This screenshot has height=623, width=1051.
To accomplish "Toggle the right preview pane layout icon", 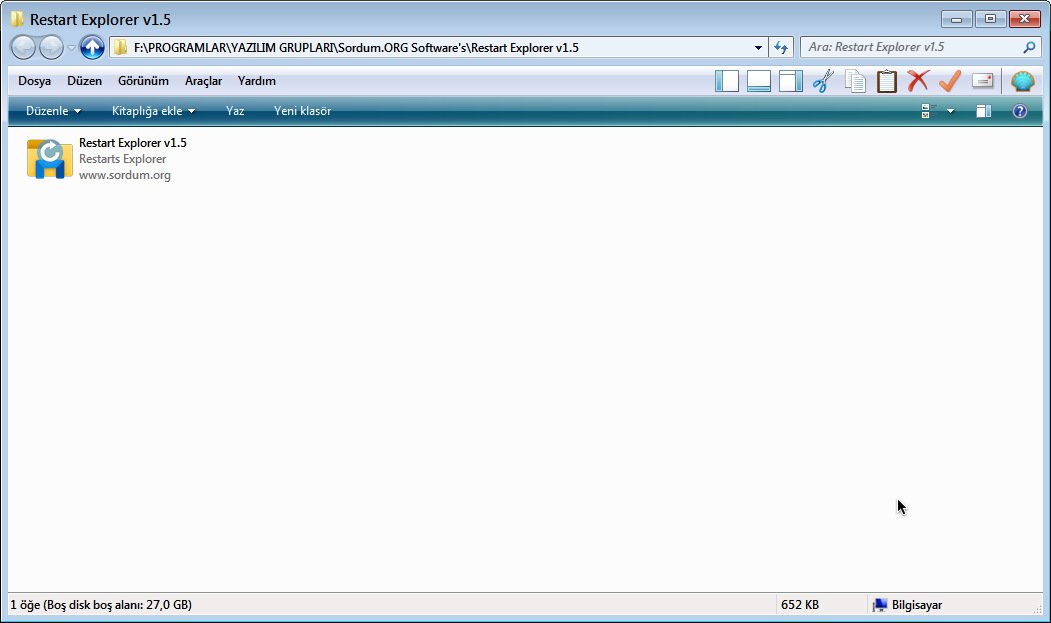I will coord(791,81).
